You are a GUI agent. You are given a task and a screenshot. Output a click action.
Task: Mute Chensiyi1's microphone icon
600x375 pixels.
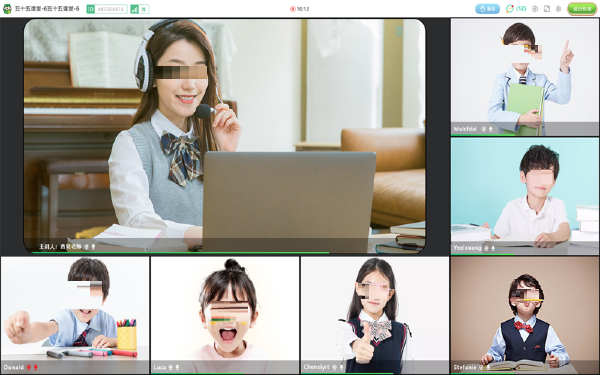click(x=341, y=367)
